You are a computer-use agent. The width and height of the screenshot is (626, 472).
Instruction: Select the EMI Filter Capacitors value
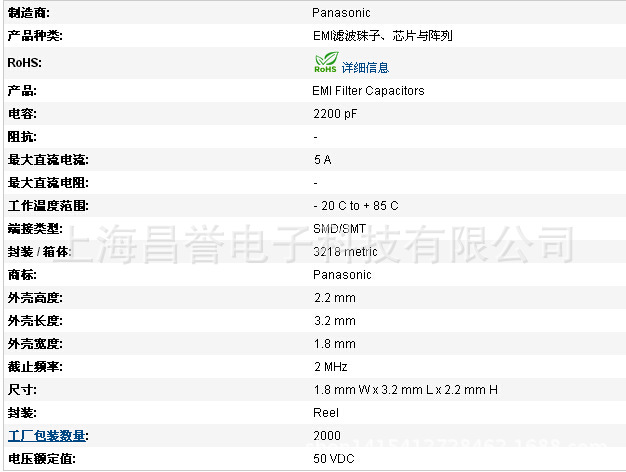tap(368, 91)
